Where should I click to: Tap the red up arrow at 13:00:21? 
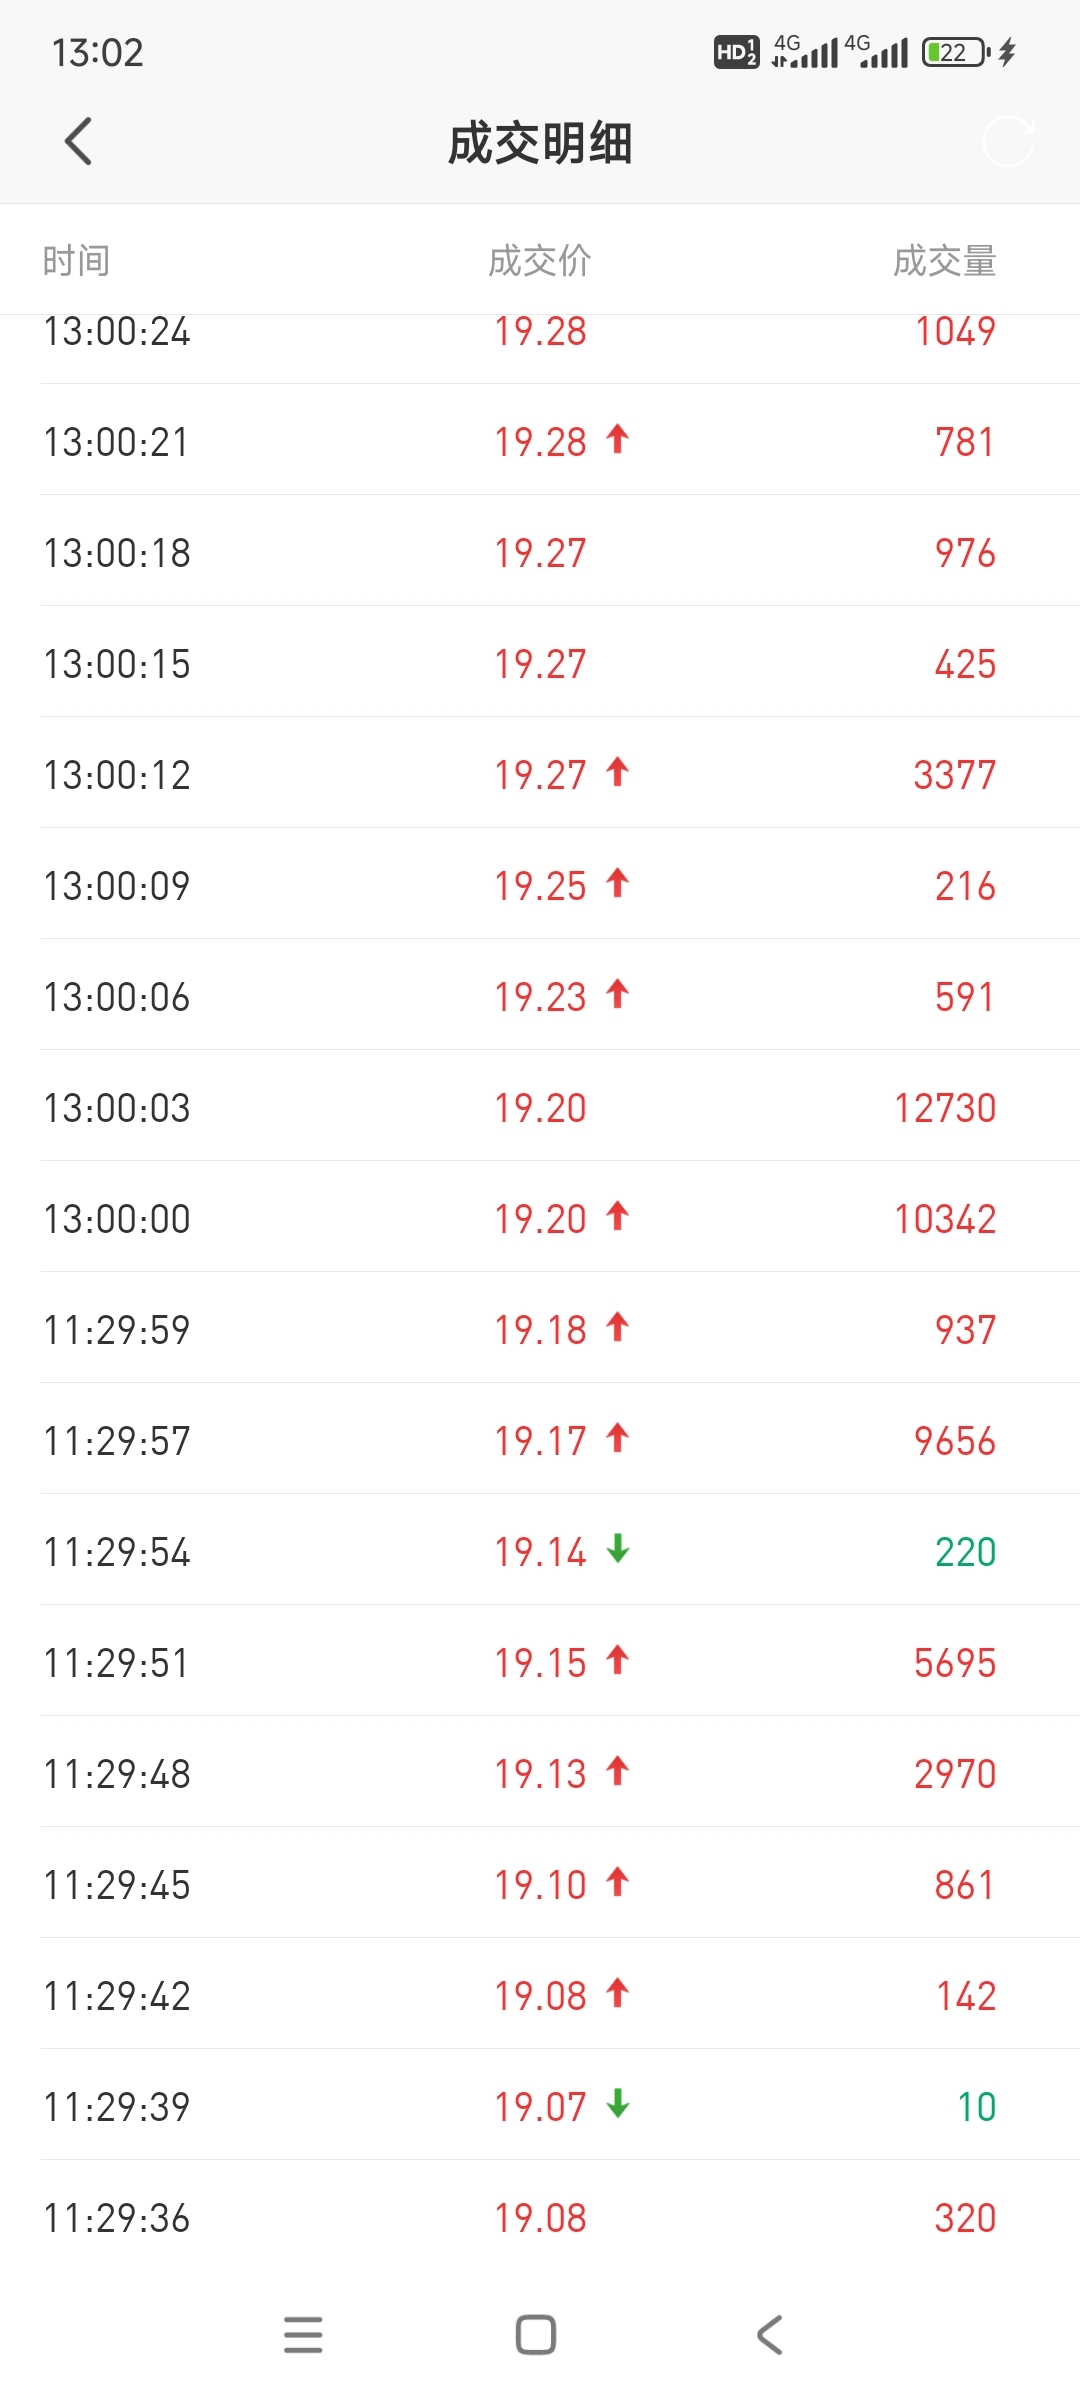pyautogui.click(x=618, y=439)
